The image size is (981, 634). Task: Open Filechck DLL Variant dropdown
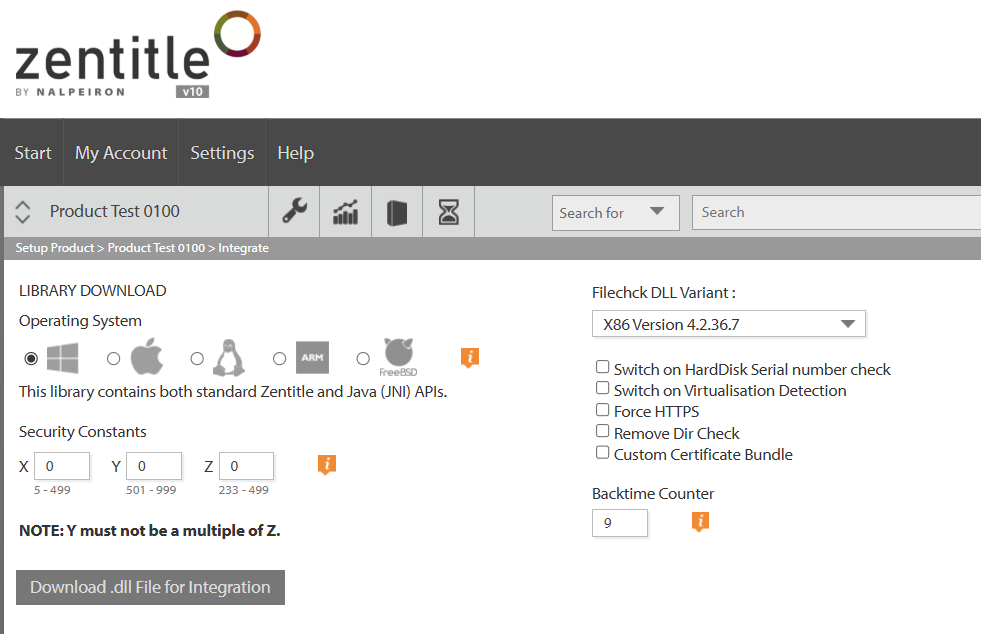[729, 324]
